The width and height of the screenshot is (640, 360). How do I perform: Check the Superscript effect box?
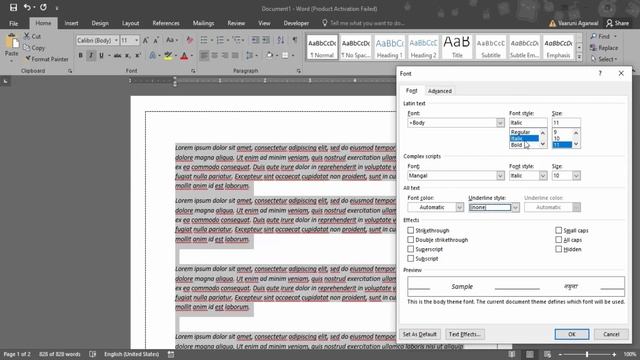[410, 249]
